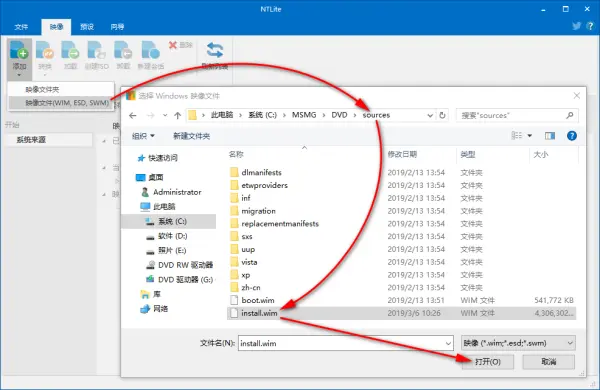Open the Library (库) node

(x=150, y=294)
